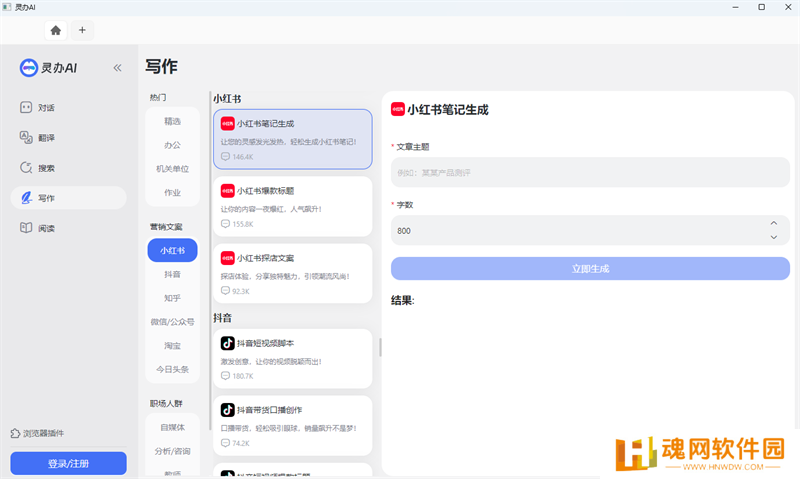Click the 写作 pen icon
This screenshot has width=800, height=479.
(x=26, y=197)
